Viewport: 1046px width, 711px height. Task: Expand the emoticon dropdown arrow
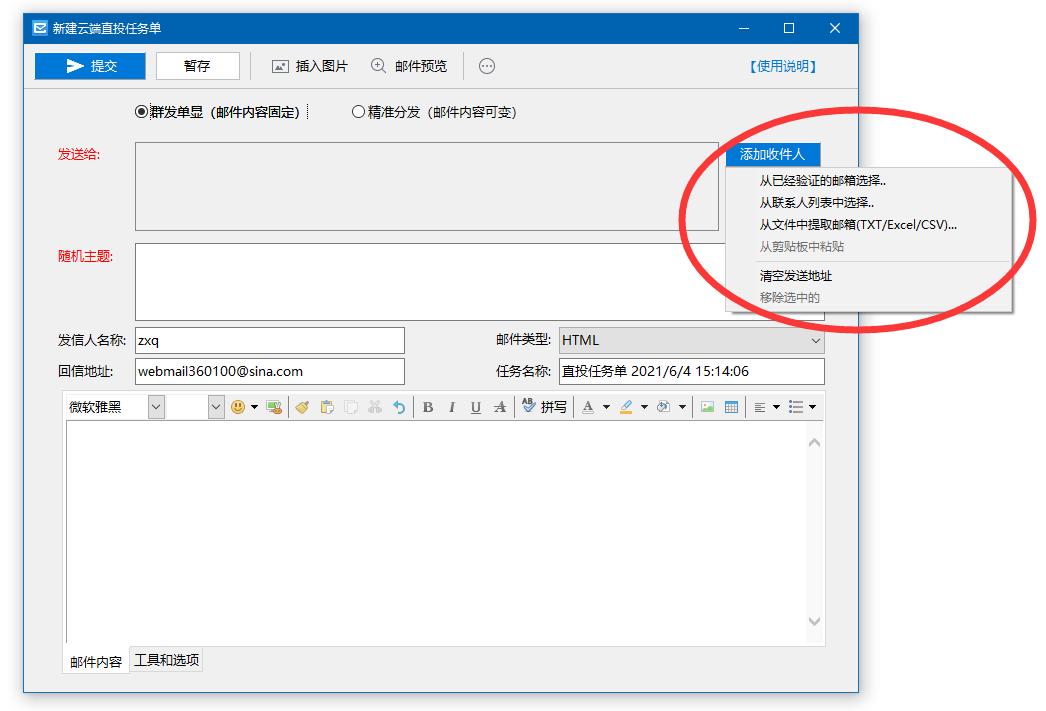click(254, 407)
